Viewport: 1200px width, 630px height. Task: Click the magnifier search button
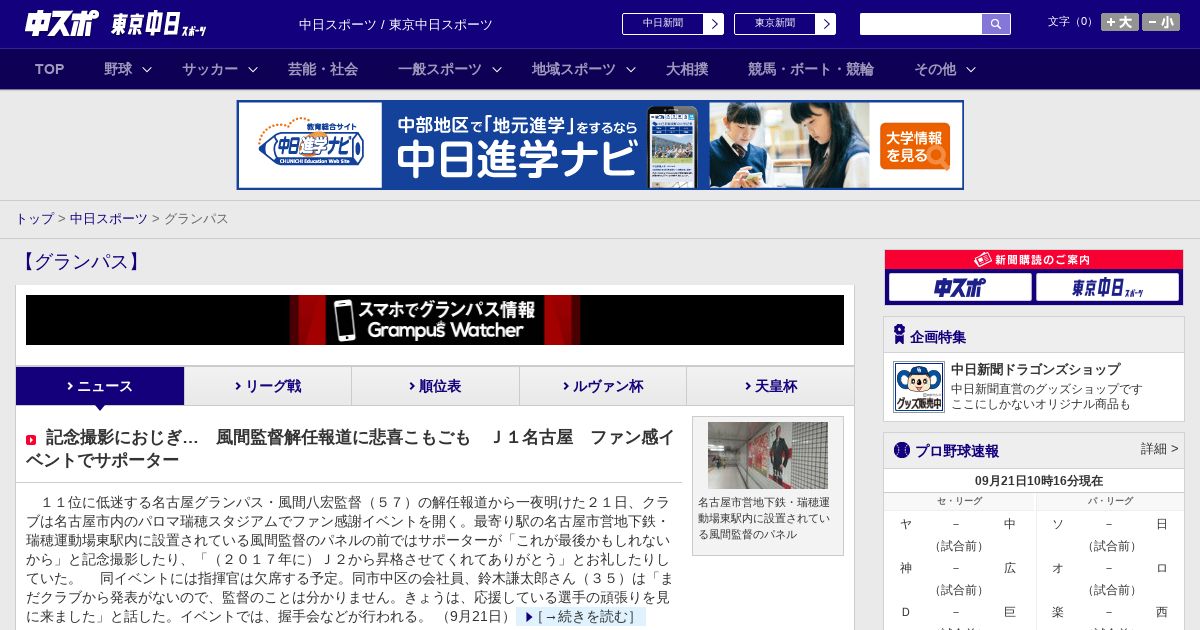click(996, 24)
